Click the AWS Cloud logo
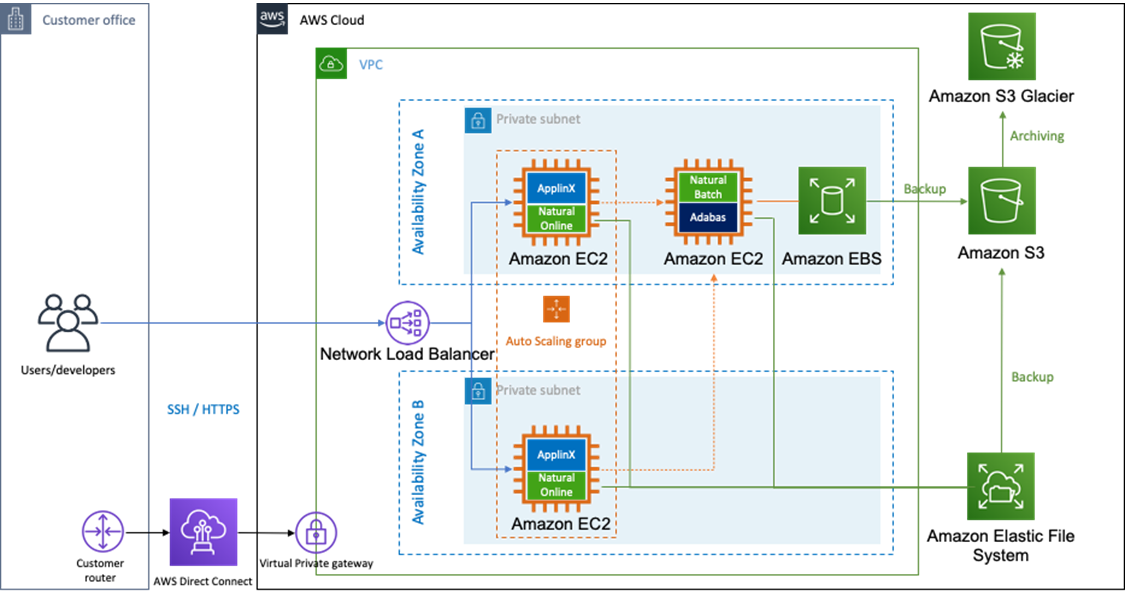1125x593 pixels. tap(273, 19)
